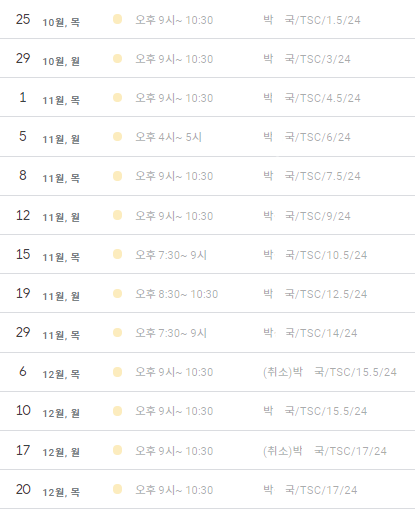Select the date 15 11월 목
Image resolution: width=415 pixels, height=509 pixels.
point(48,255)
